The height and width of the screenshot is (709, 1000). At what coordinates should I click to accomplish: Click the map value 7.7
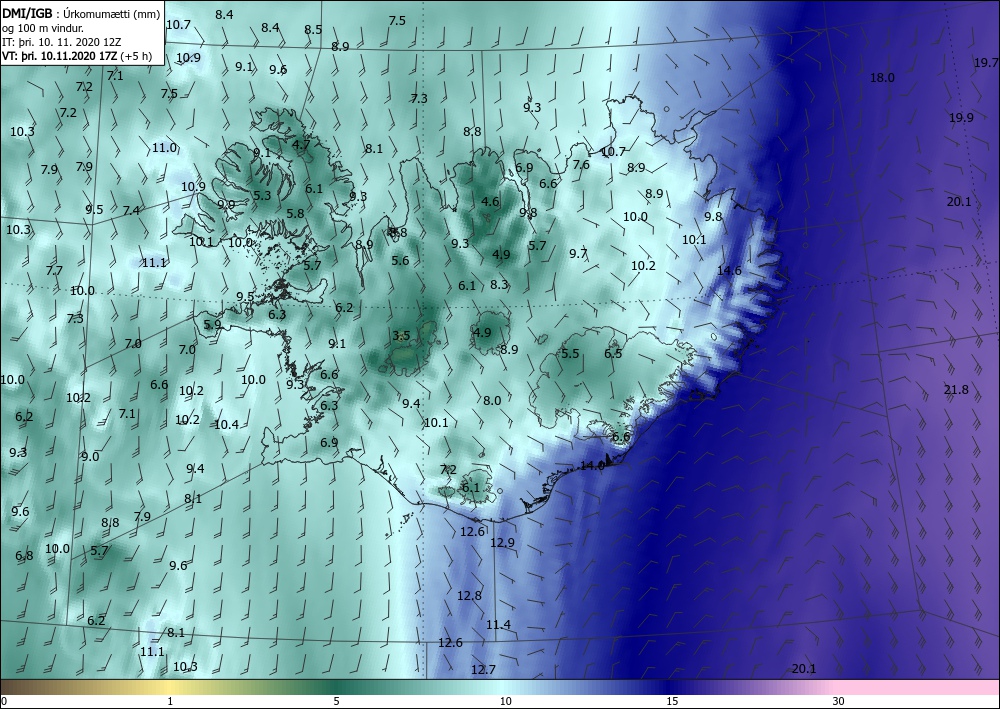coord(54,271)
